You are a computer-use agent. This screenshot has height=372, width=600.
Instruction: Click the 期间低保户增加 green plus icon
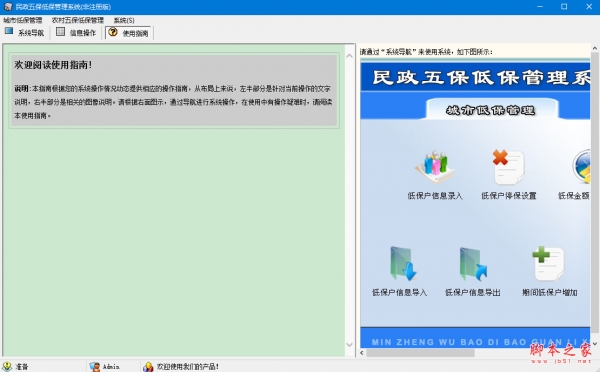[x=548, y=263]
